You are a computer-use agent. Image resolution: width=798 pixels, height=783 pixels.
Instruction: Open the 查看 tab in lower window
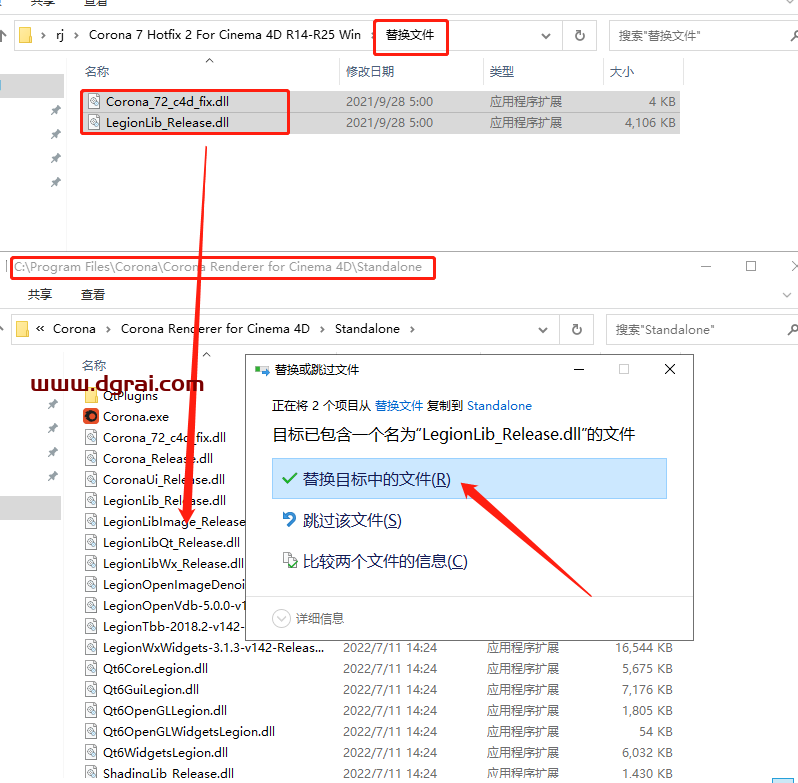93,295
